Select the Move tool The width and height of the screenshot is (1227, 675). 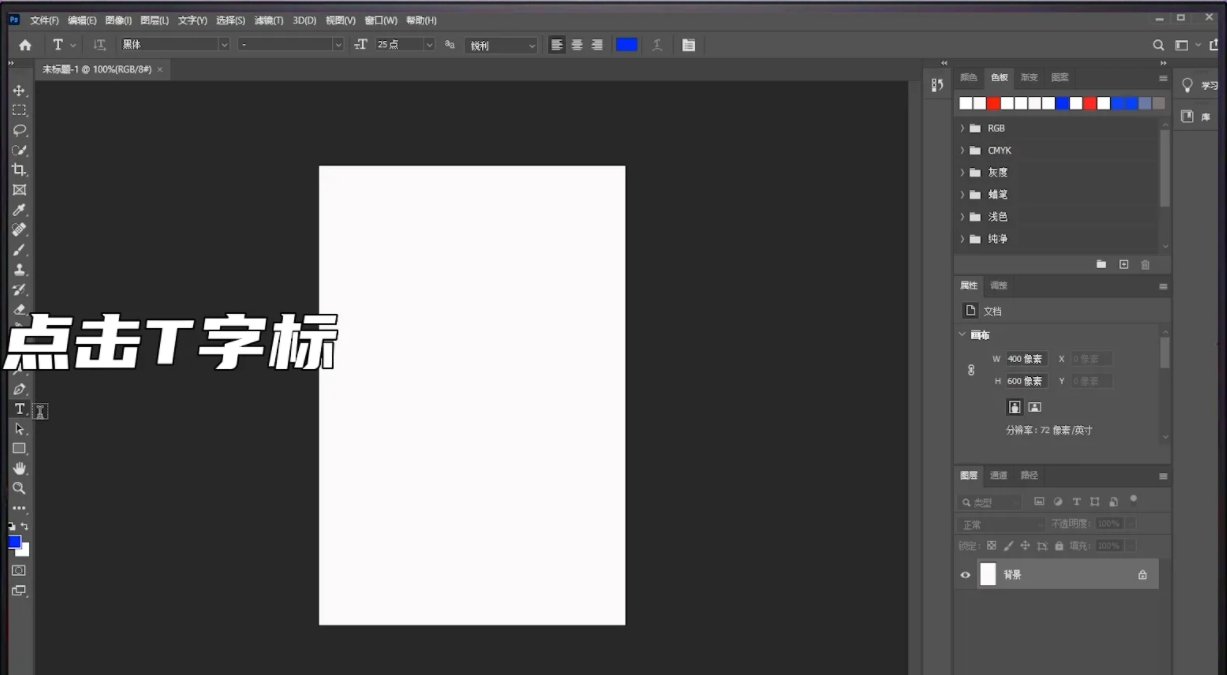pyautogui.click(x=19, y=90)
